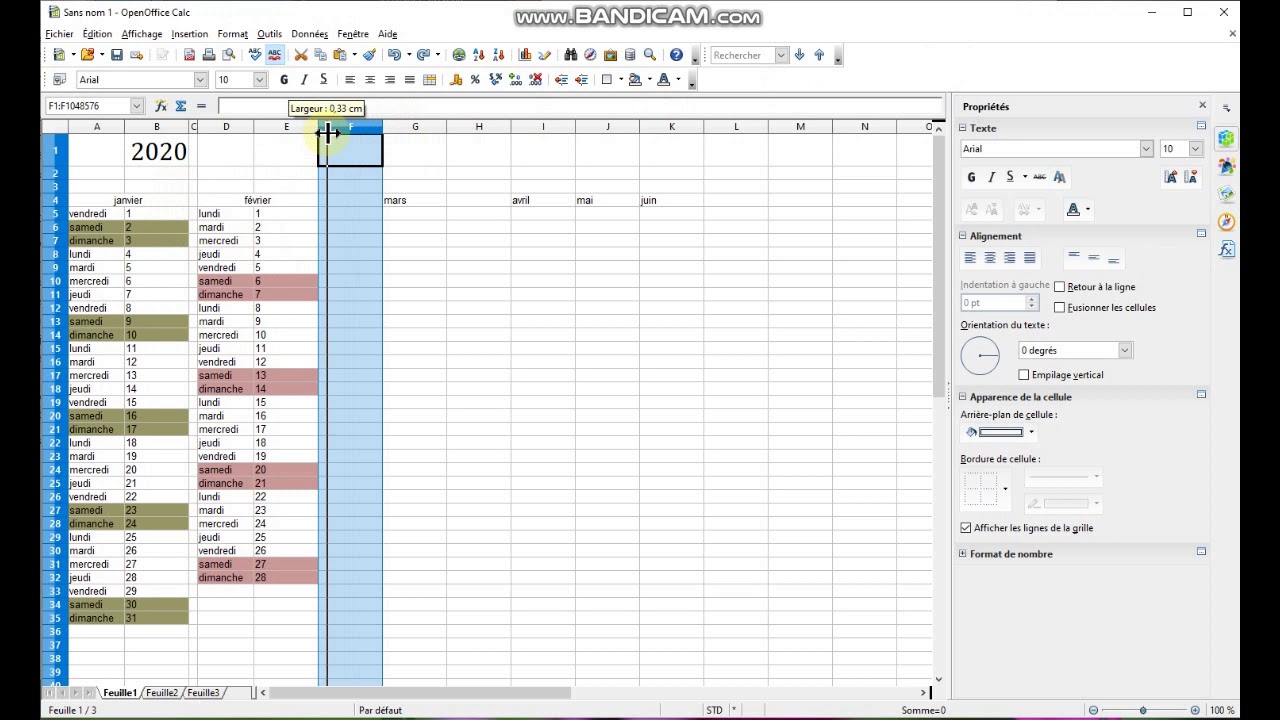Collapse the Alignement section
1280x720 pixels.
point(963,236)
